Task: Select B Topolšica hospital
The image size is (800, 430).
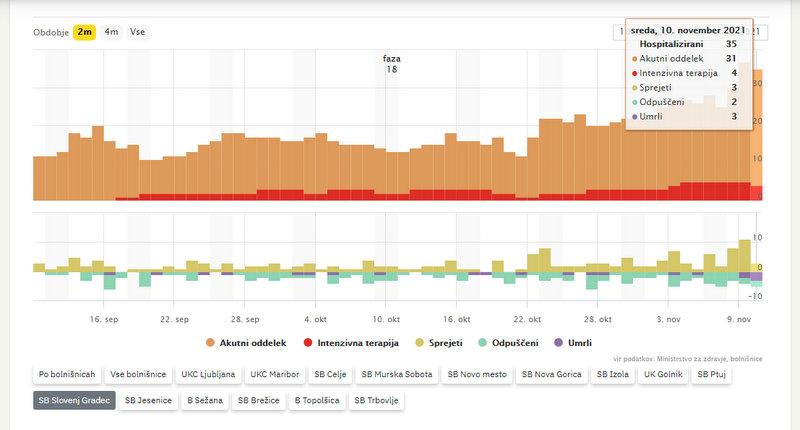Action: tap(315, 400)
